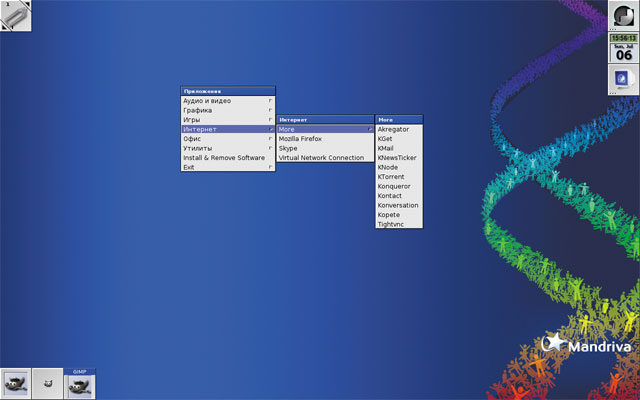This screenshot has height=400, width=640.
Task: Go to previous workspace via clip corner arrow
Action: pyautogui.click(x=5, y=26)
